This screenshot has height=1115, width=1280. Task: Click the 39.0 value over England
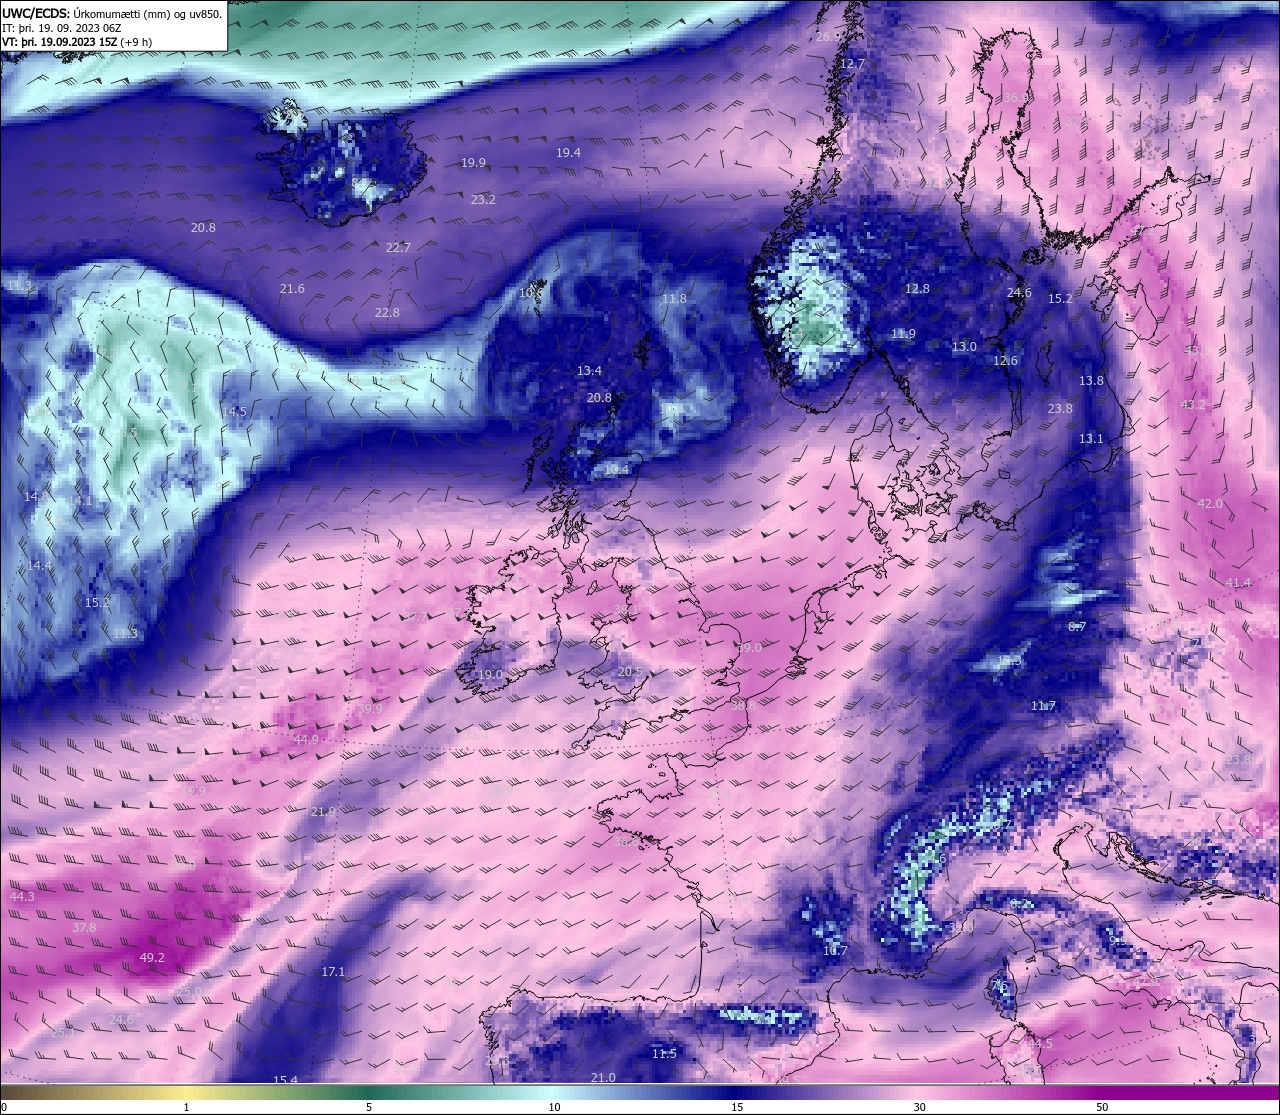coord(749,647)
